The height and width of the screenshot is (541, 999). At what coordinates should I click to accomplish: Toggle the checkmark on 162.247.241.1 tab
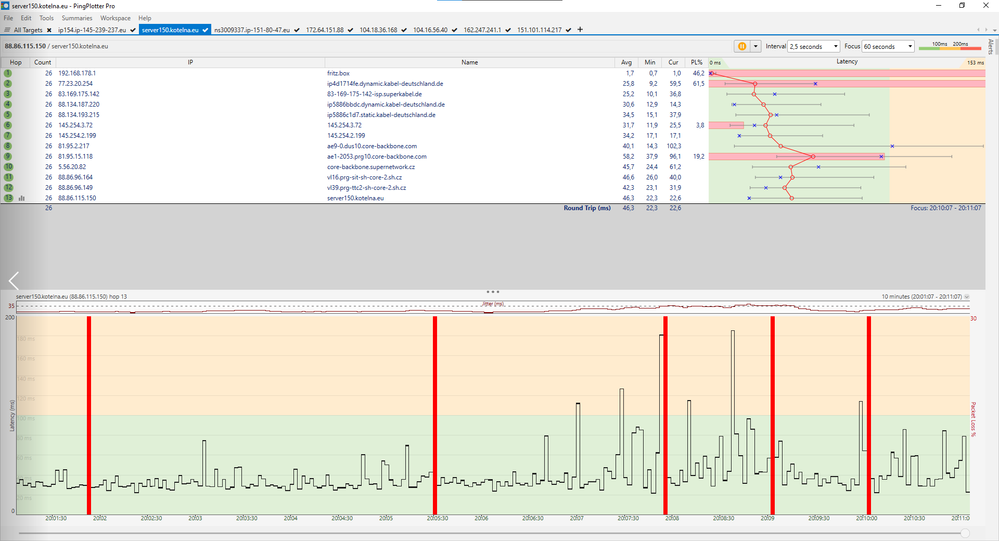(508, 30)
